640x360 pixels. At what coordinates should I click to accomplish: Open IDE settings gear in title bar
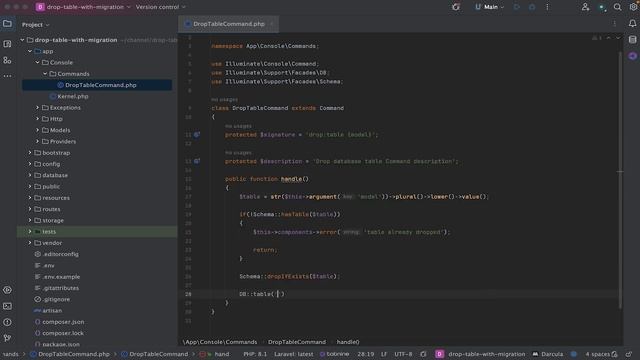click(633, 7)
